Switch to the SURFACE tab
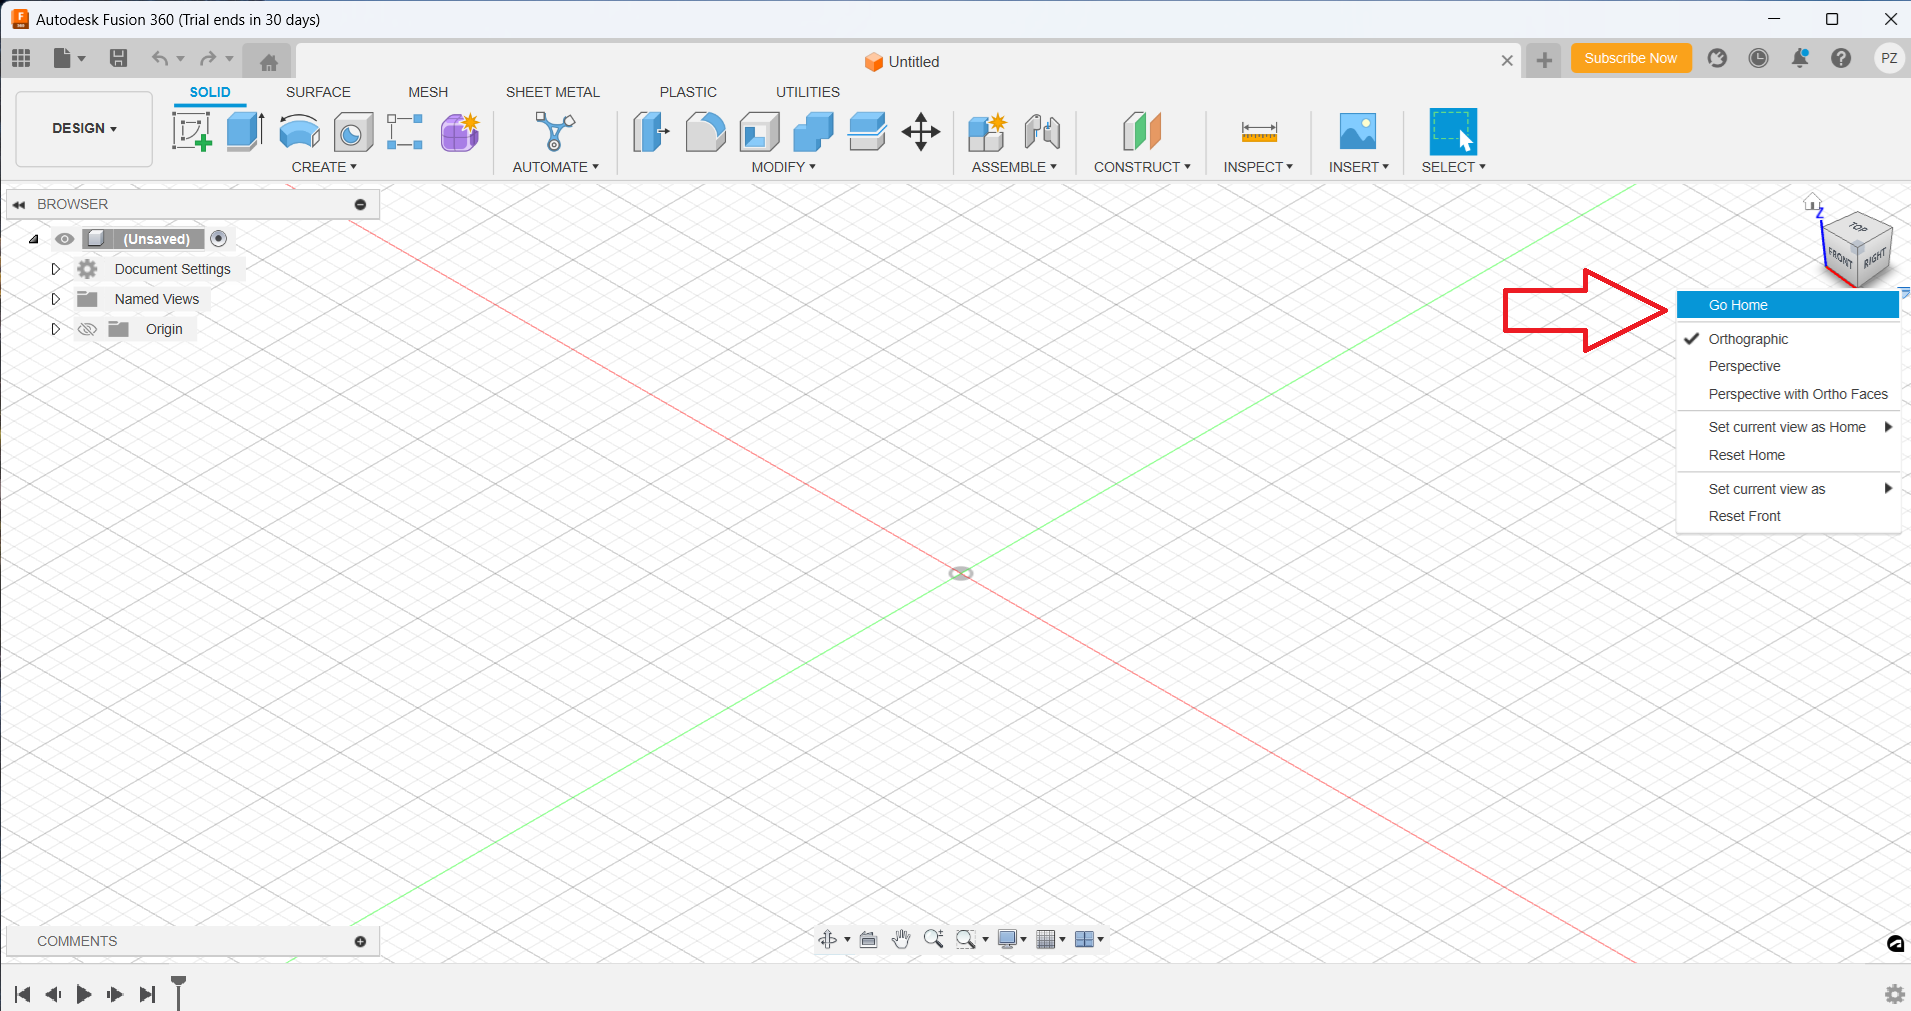 tap(318, 92)
